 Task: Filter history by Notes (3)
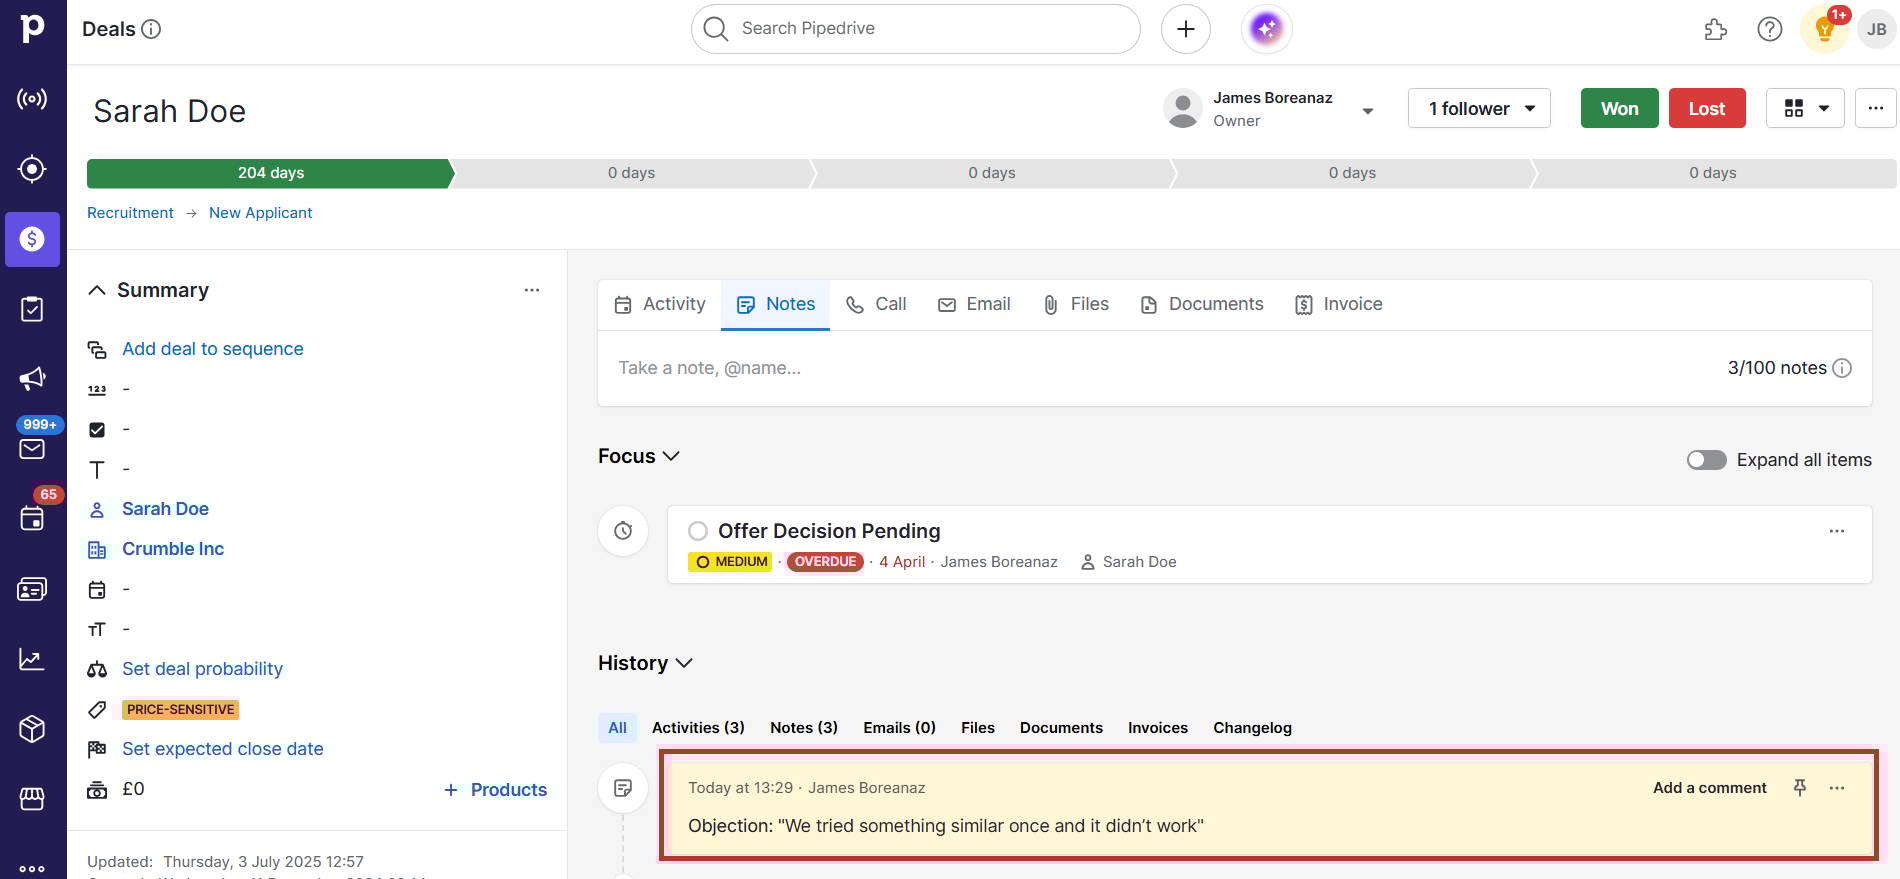804,728
